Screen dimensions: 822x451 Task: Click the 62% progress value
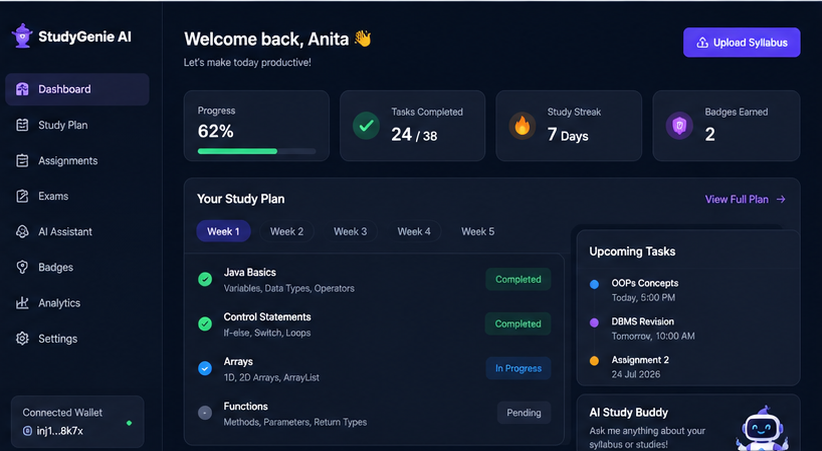215,131
